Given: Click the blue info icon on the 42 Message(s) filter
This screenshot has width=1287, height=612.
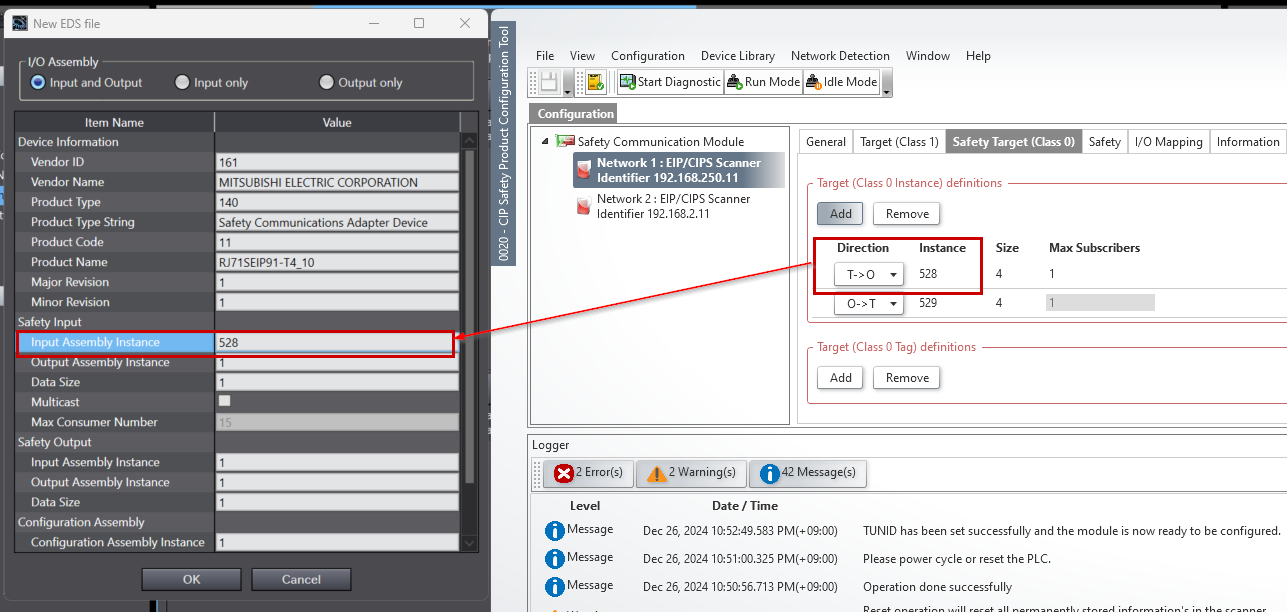Looking at the screenshot, I should (770, 473).
